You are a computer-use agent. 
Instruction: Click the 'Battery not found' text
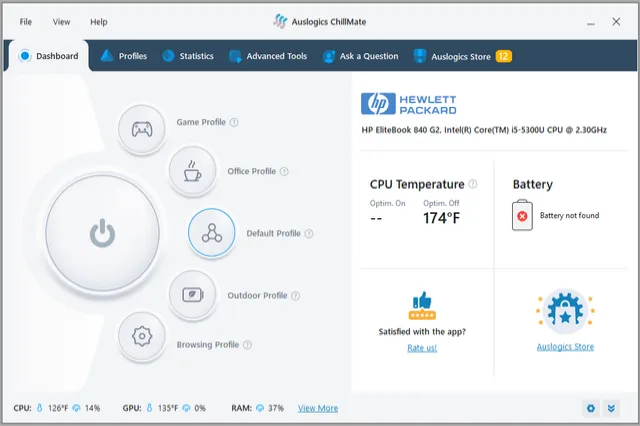569,215
